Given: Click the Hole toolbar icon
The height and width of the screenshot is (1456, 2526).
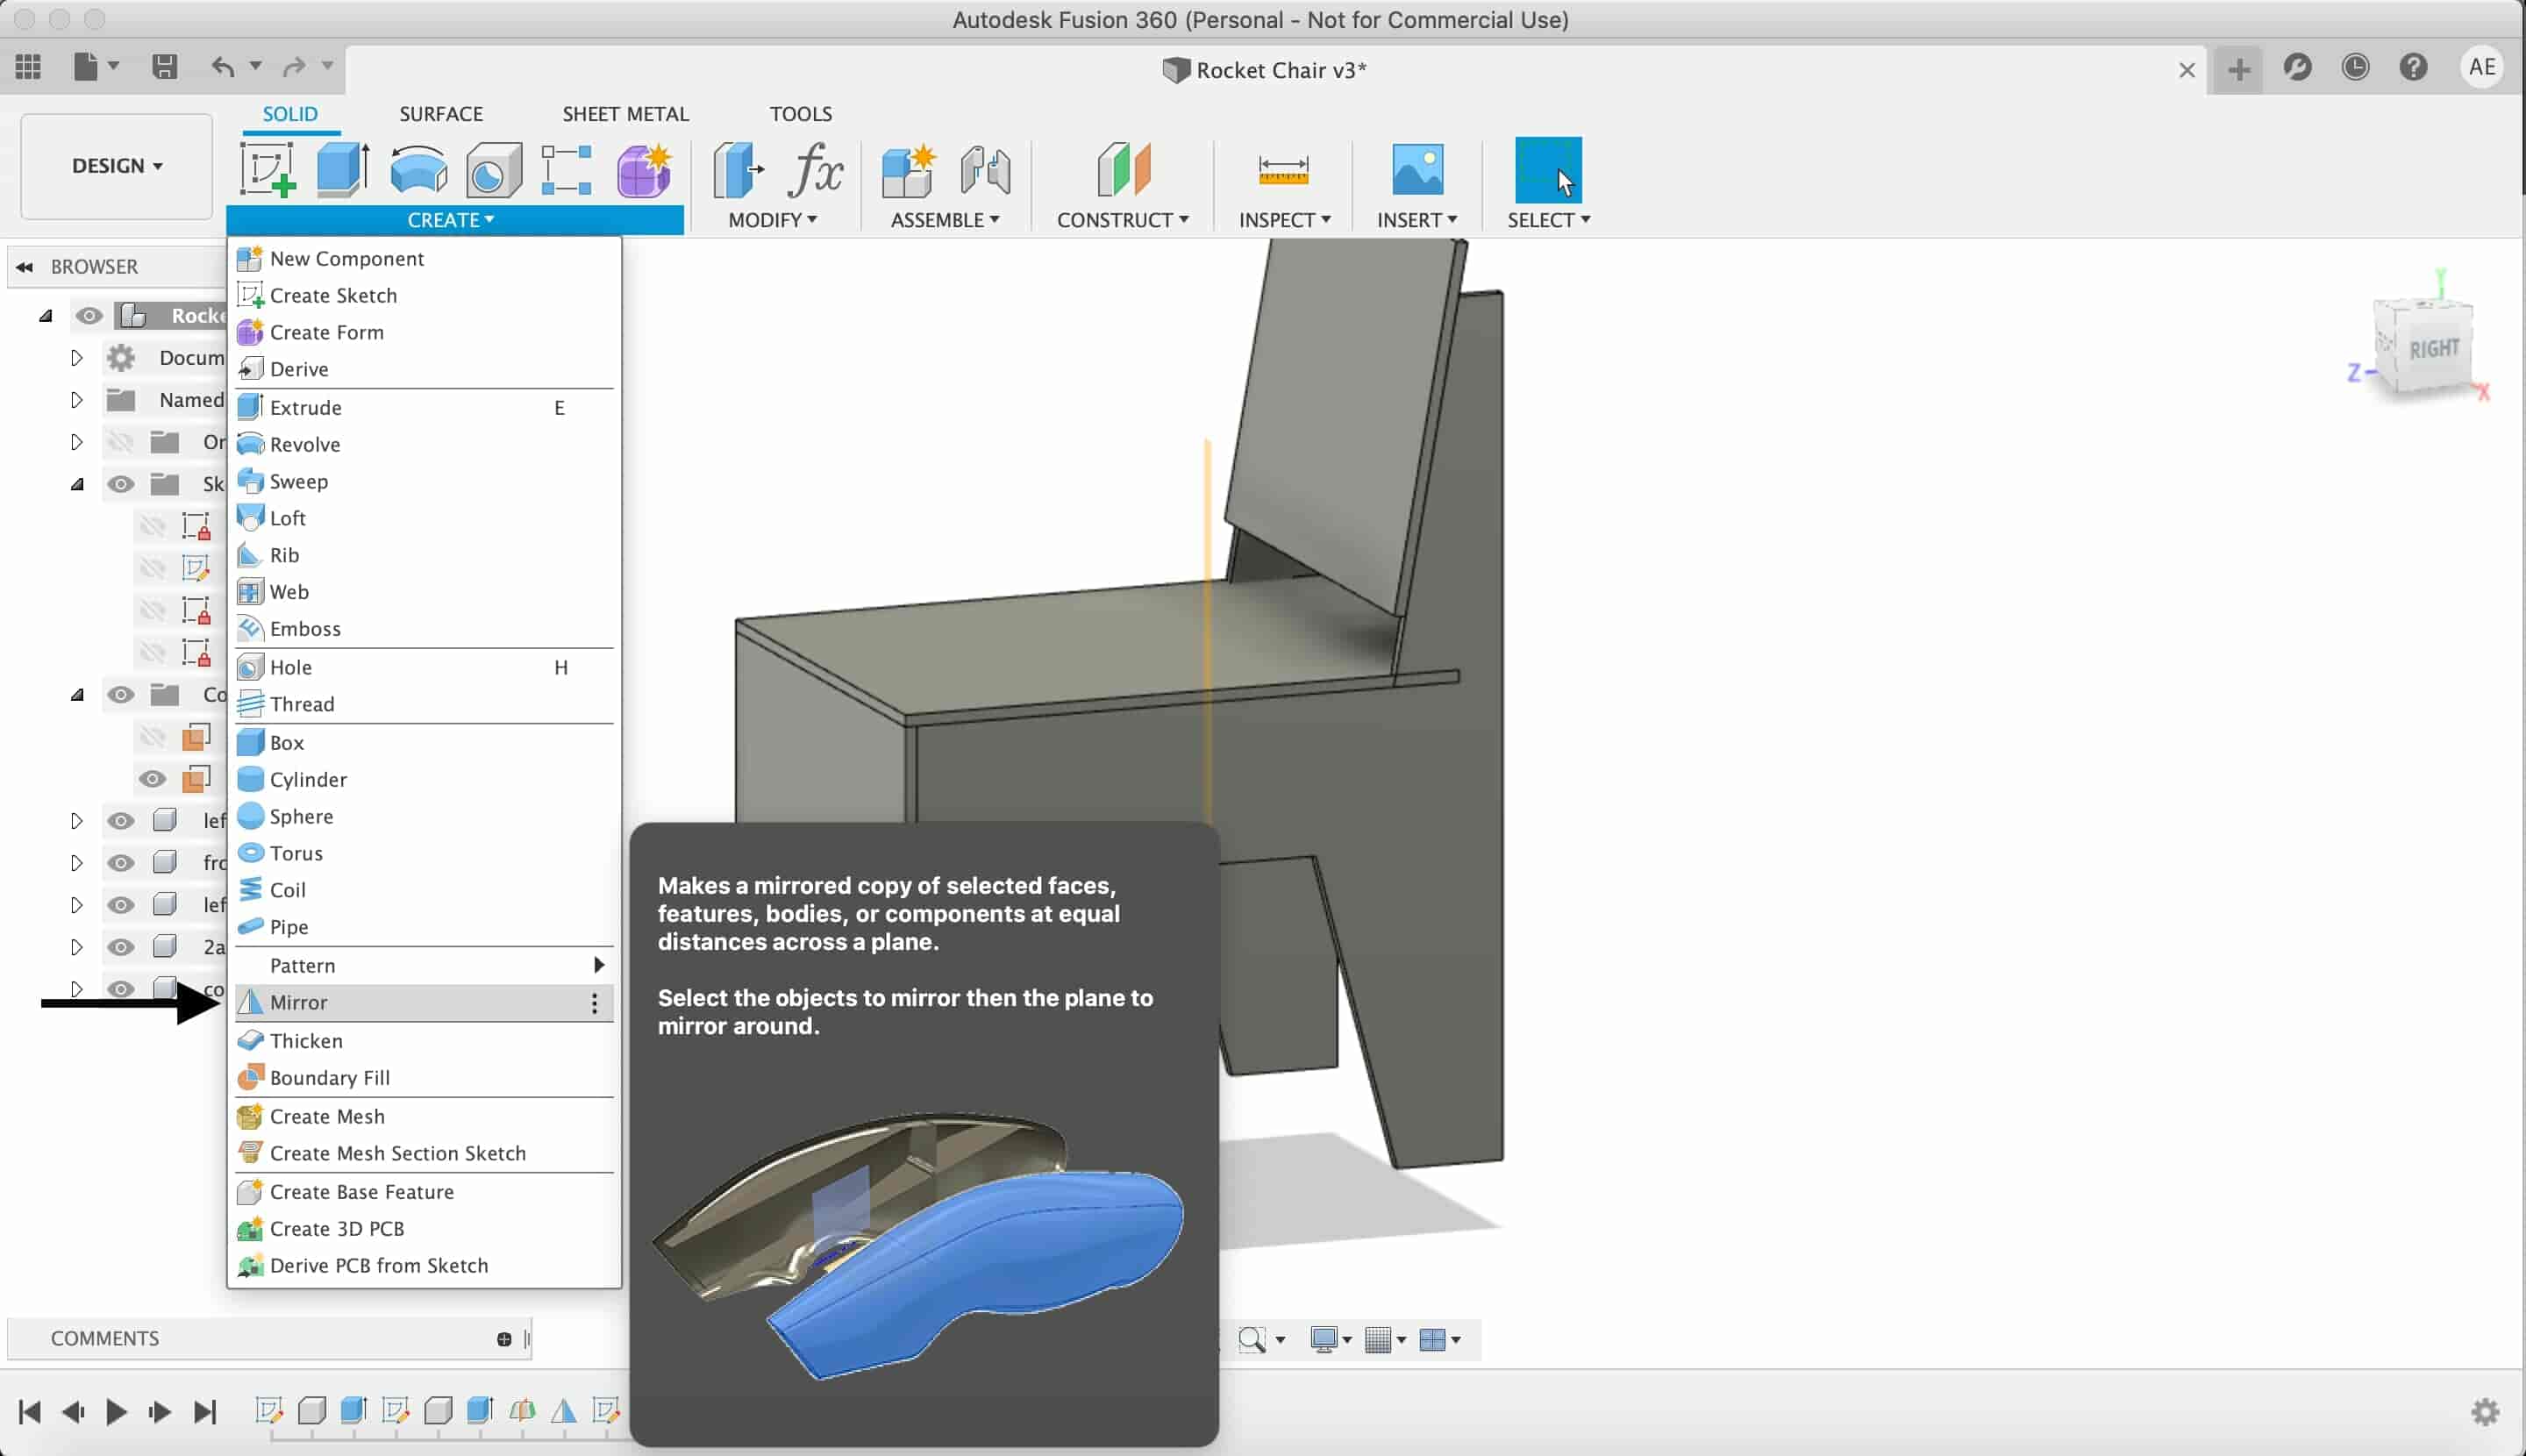Looking at the screenshot, I should [x=493, y=169].
